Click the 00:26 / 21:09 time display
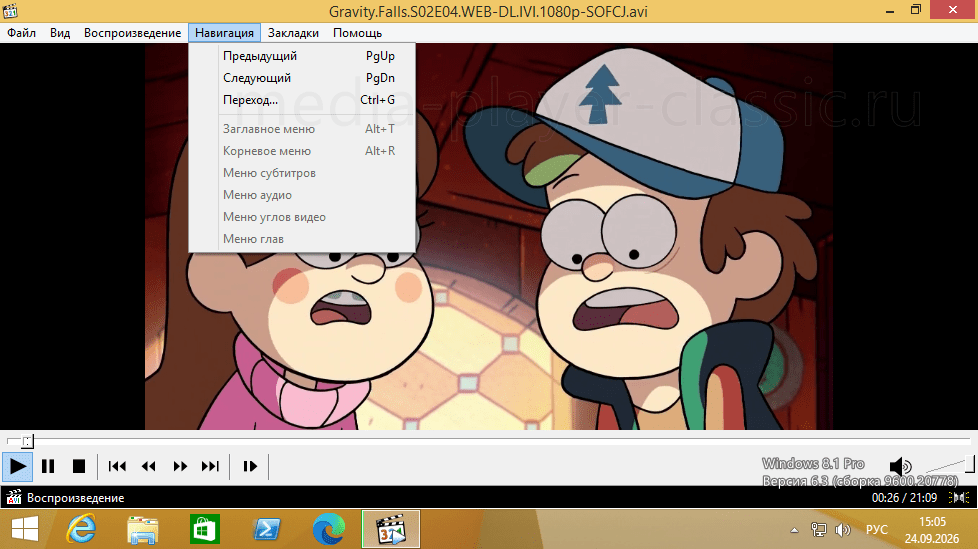The image size is (978, 549). (904, 497)
